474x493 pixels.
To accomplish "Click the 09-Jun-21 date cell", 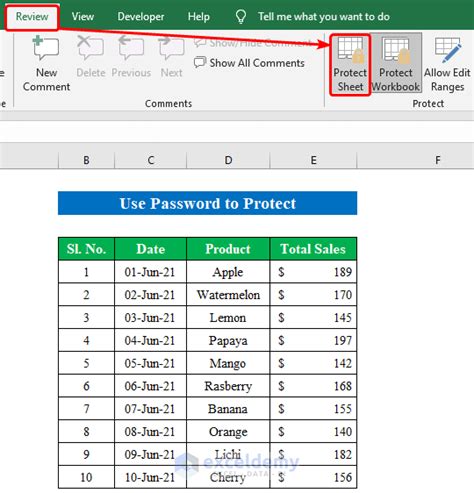I will tap(151, 455).
